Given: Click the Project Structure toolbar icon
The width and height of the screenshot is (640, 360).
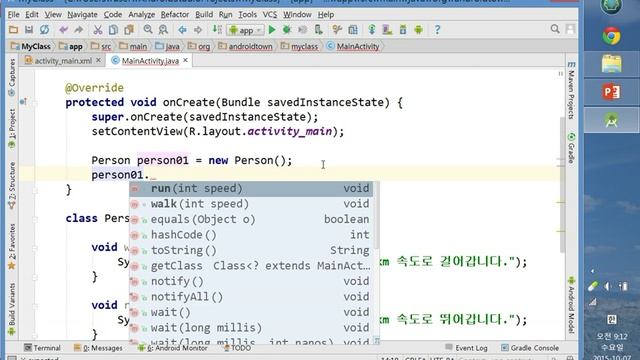Looking at the screenshot, I should [353, 30].
